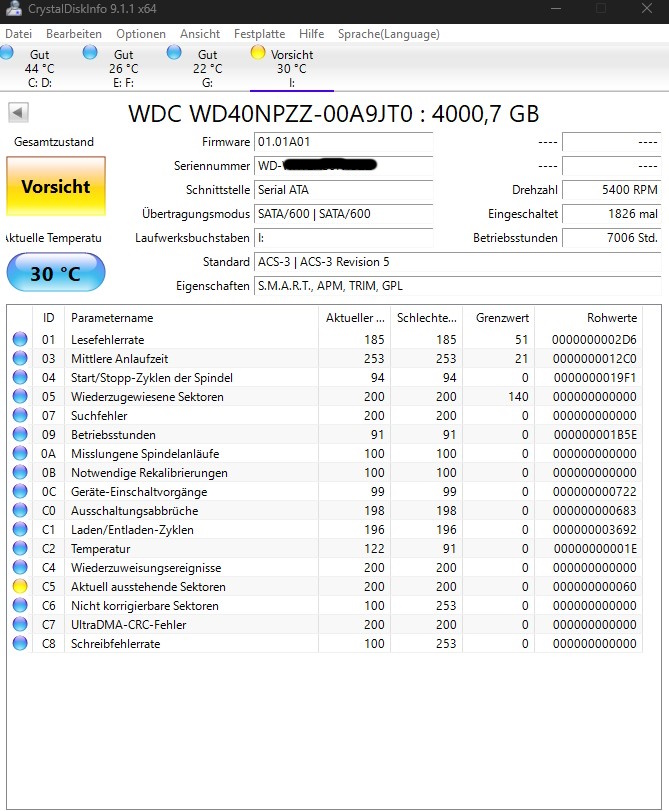
Task: Click the Grenzwert column header
Action: click(498, 318)
